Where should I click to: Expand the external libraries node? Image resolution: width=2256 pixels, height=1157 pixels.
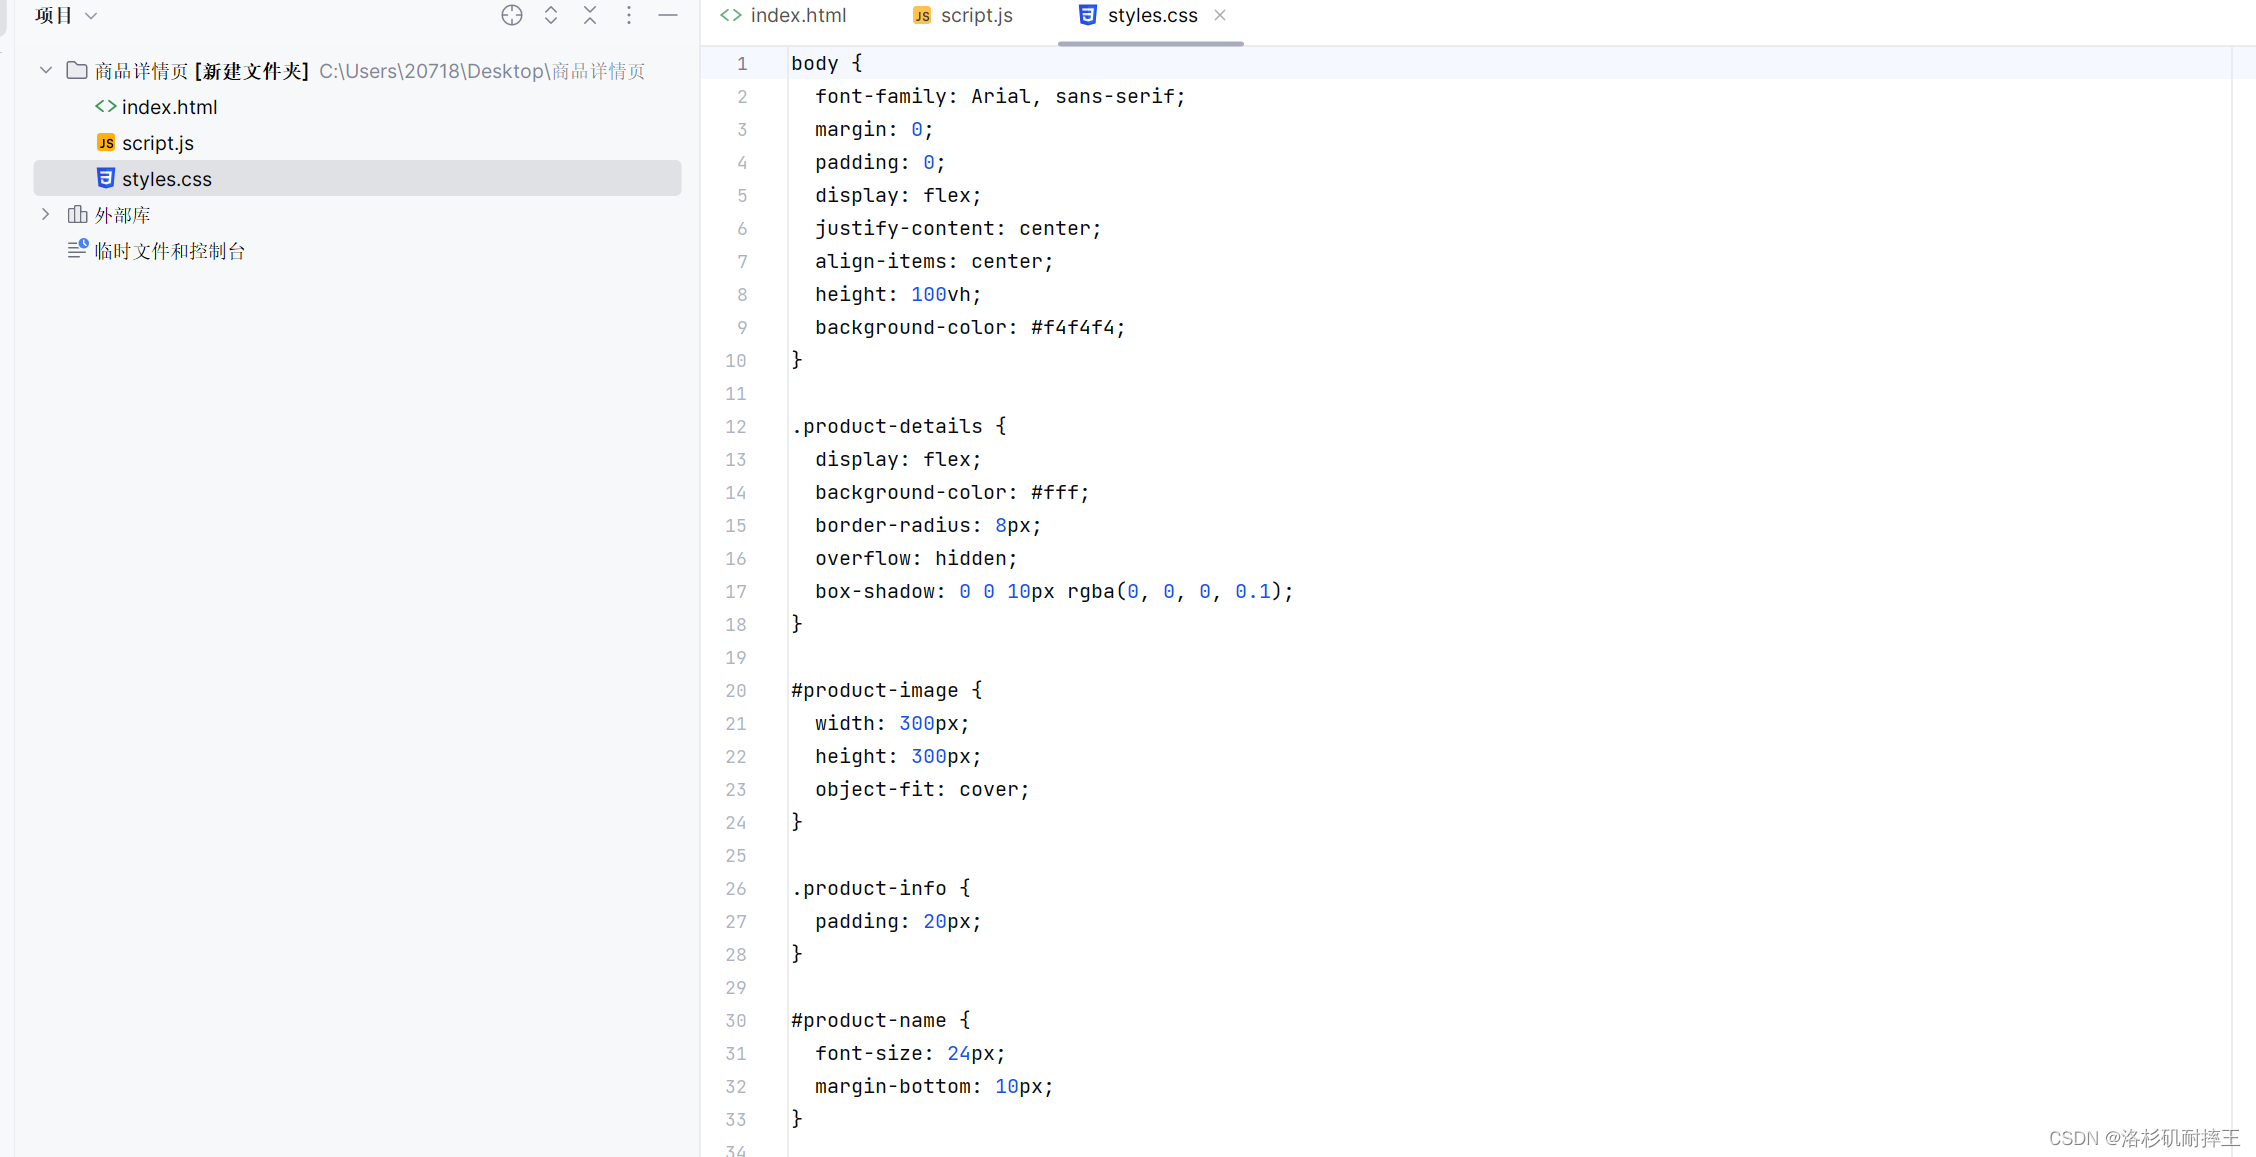(x=46, y=214)
